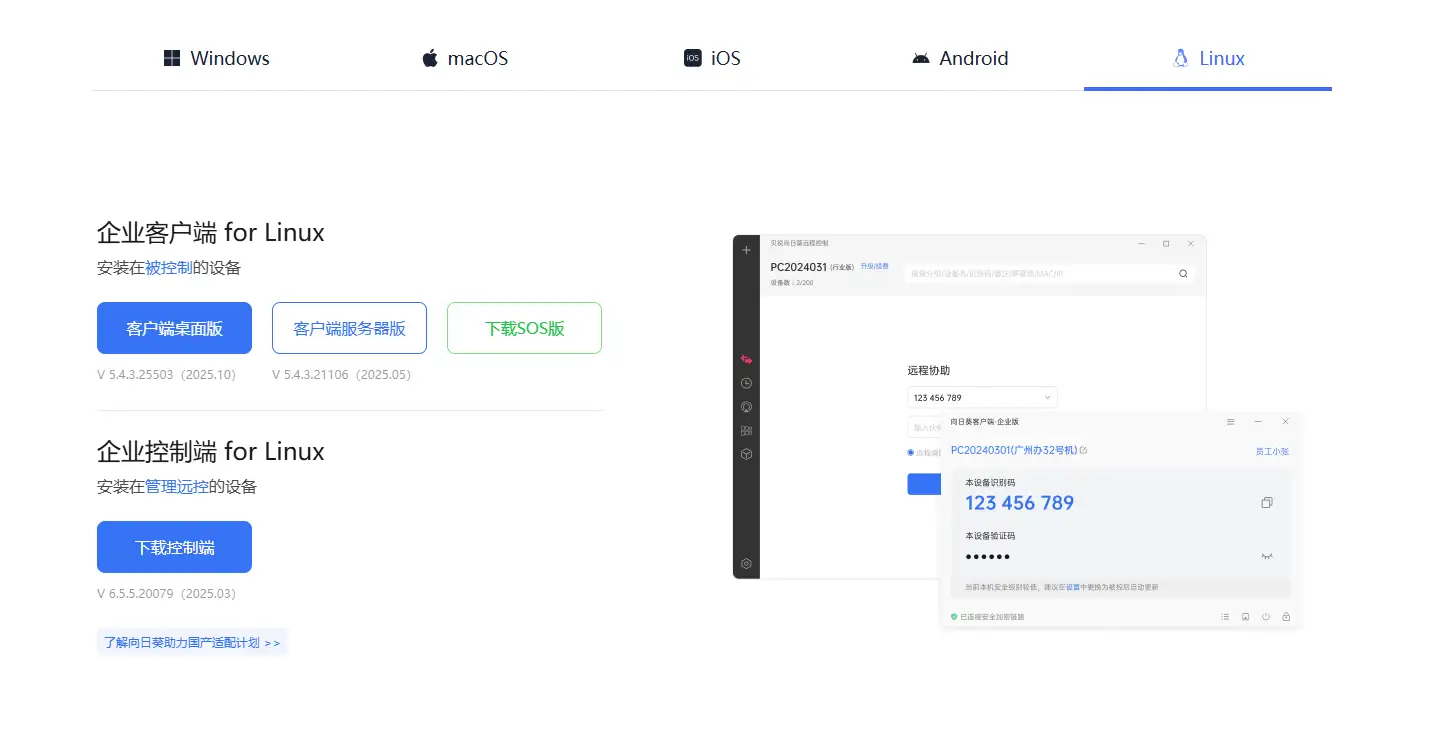Expand the identification code dropdown

point(1046,397)
